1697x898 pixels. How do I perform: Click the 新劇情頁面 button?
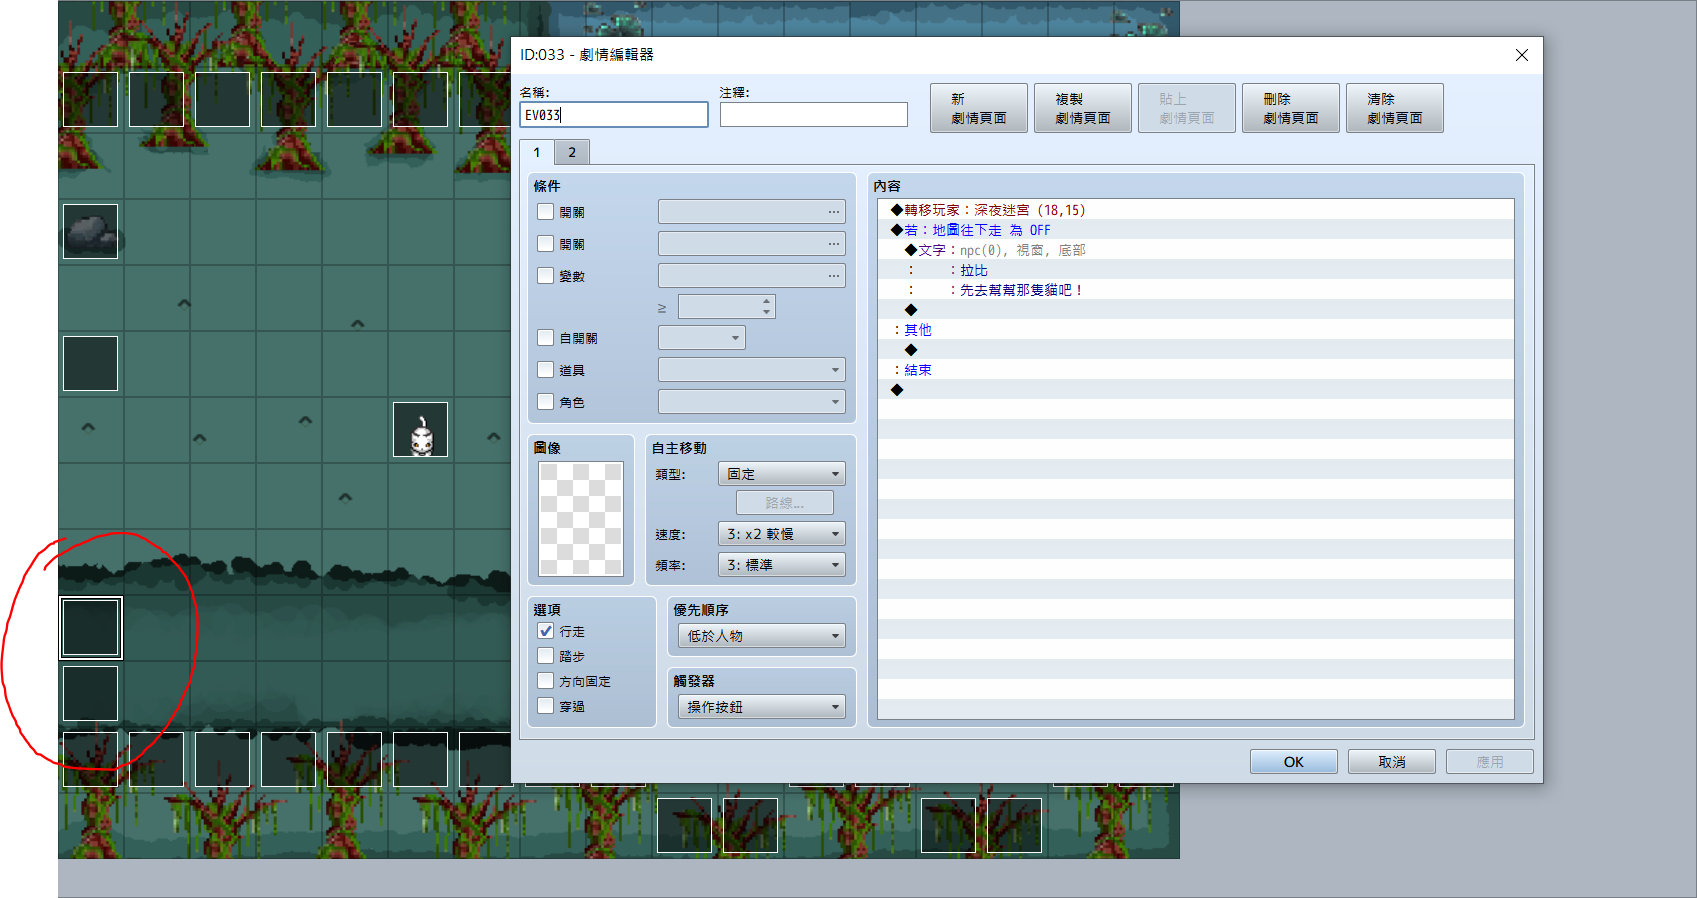(x=979, y=108)
